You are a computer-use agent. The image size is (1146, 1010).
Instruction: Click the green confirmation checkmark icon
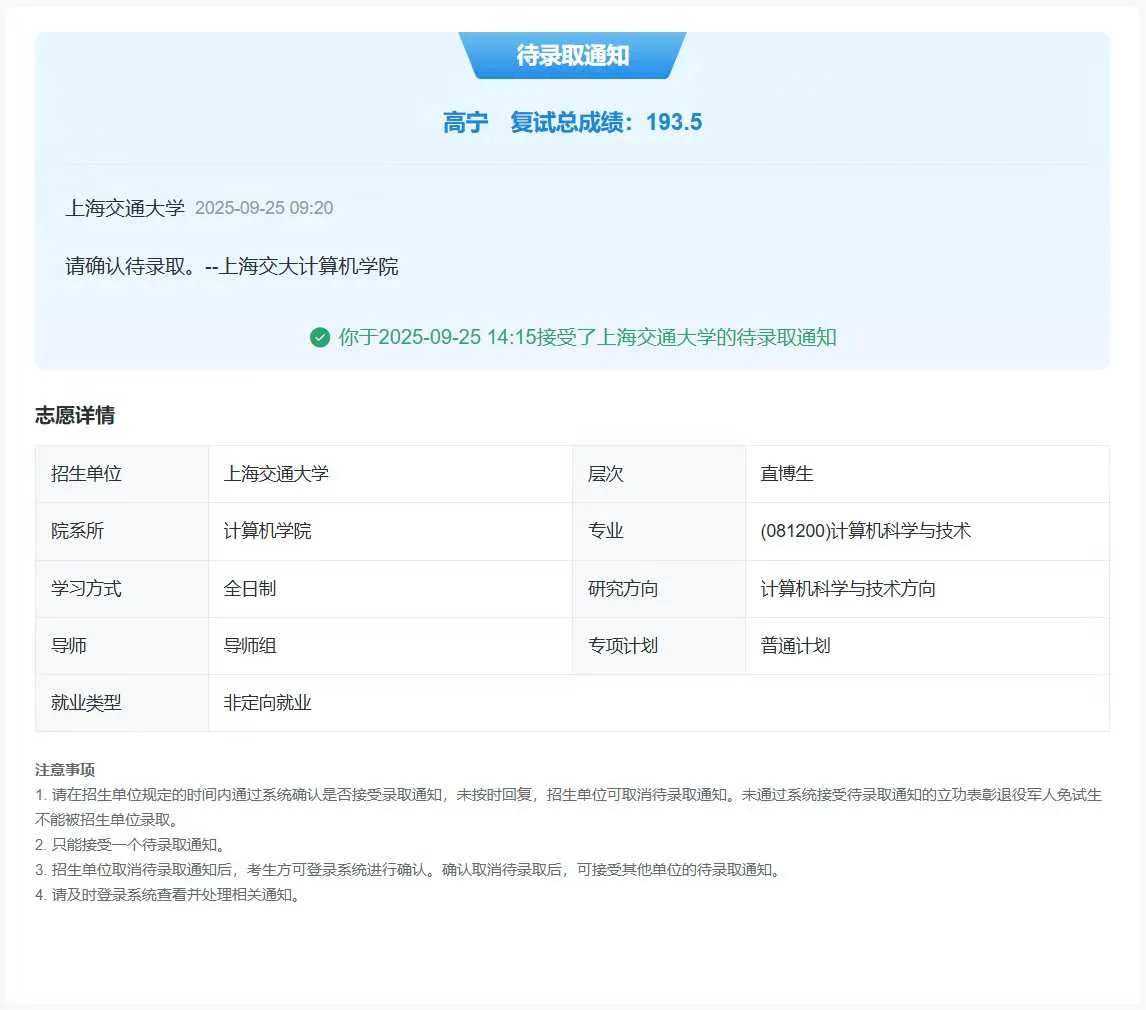(320, 338)
